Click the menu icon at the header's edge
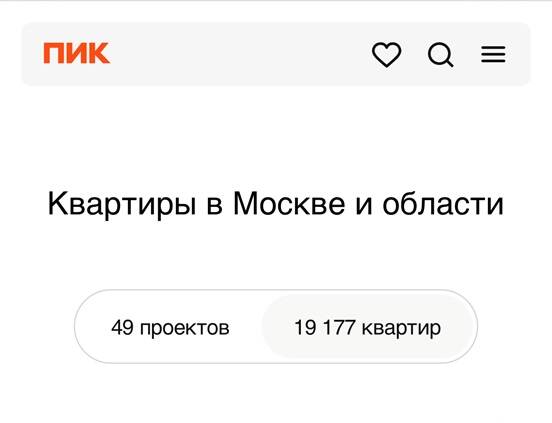552x423 pixels. click(x=493, y=55)
